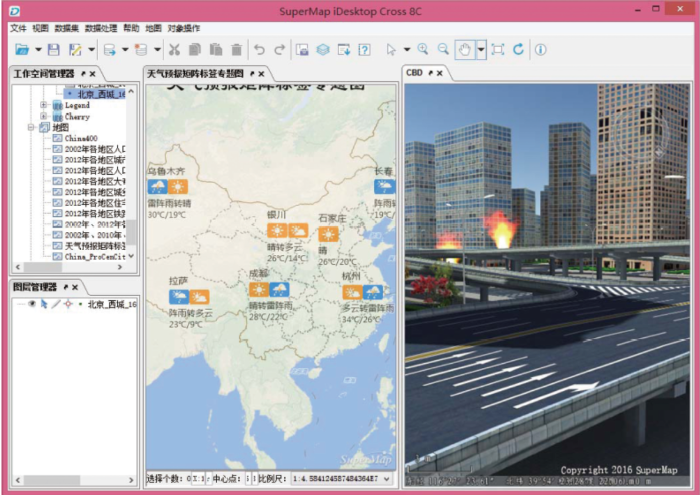This screenshot has height=495, width=700.
Task: Expand the save-as icon's dropdown arrow
Action: [x=92, y=50]
